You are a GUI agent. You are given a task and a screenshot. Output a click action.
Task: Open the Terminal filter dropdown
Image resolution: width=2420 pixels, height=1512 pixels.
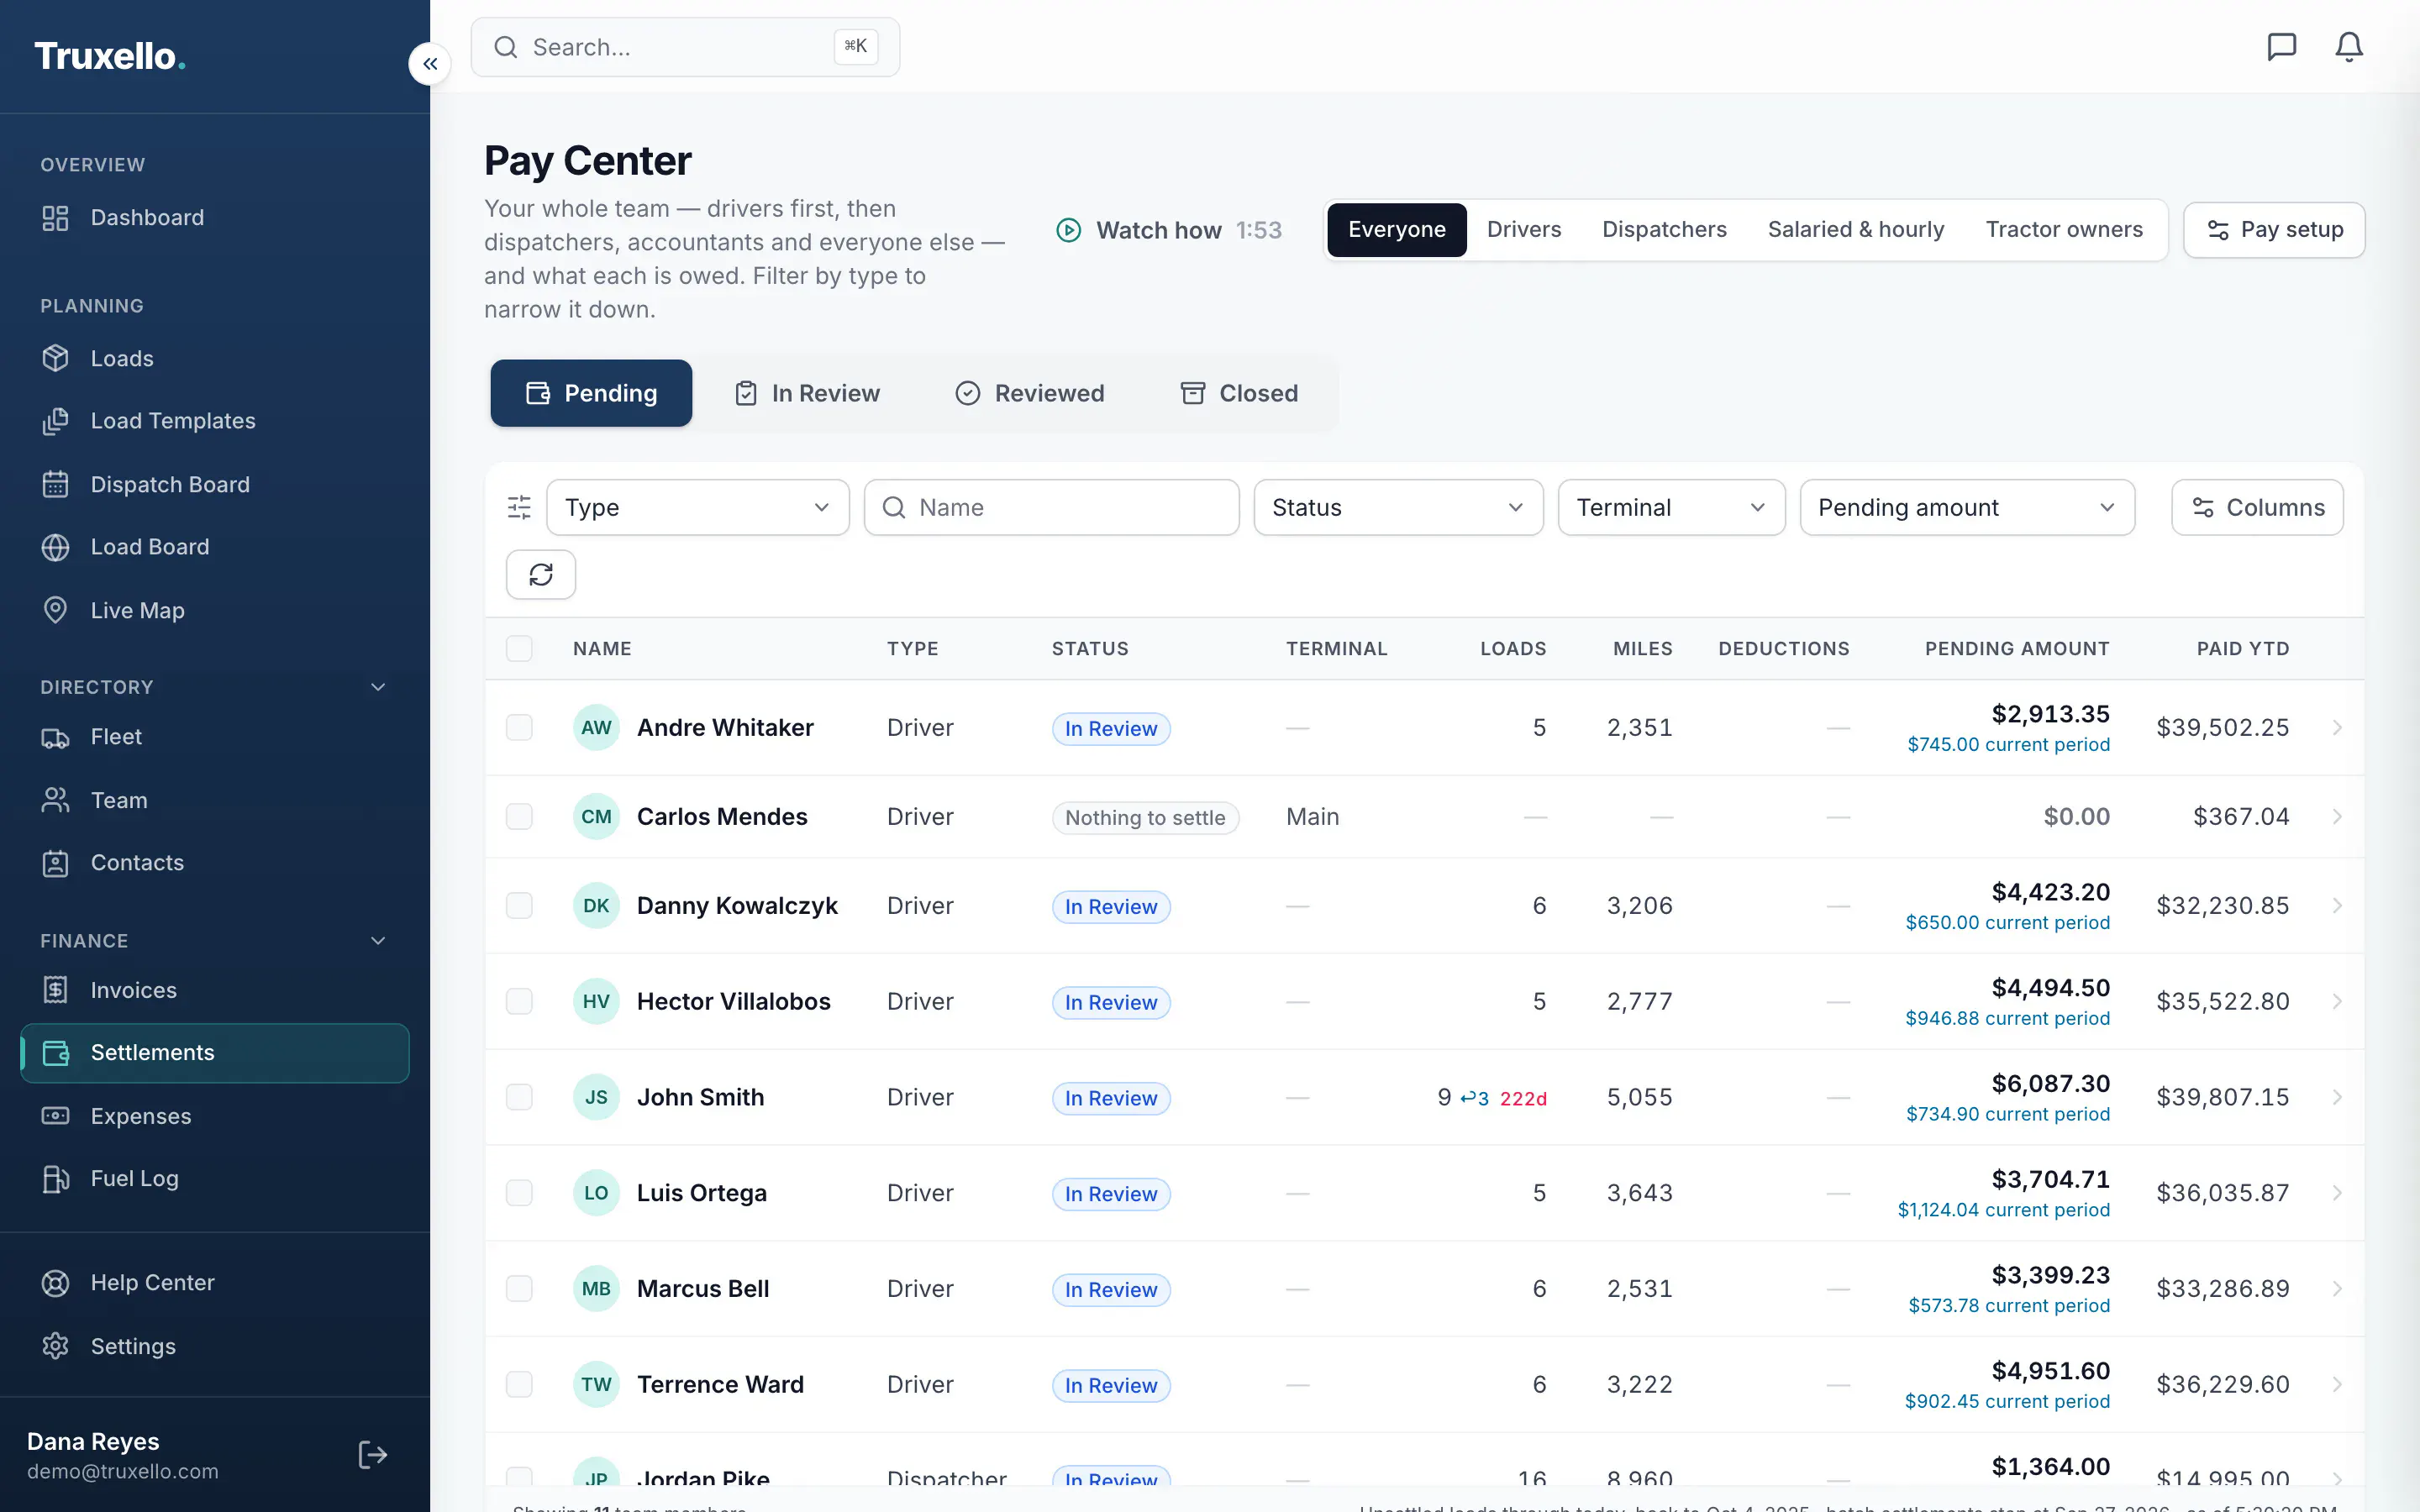pyautogui.click(x=1671, y=508)
